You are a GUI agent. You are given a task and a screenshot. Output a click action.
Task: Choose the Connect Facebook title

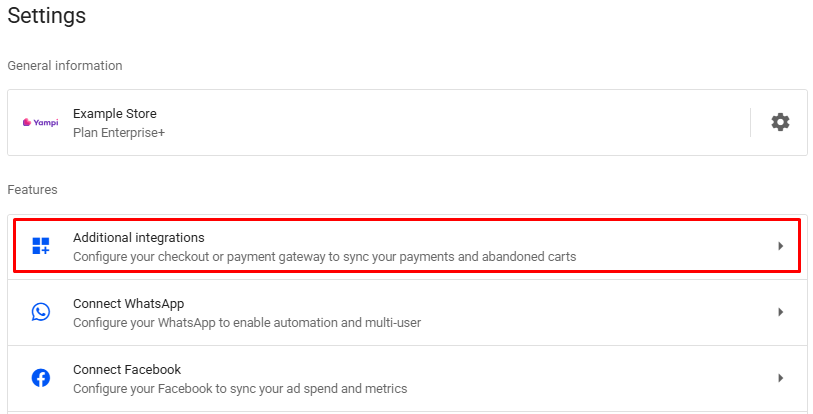pyautogui.click(x=126, y=370)
